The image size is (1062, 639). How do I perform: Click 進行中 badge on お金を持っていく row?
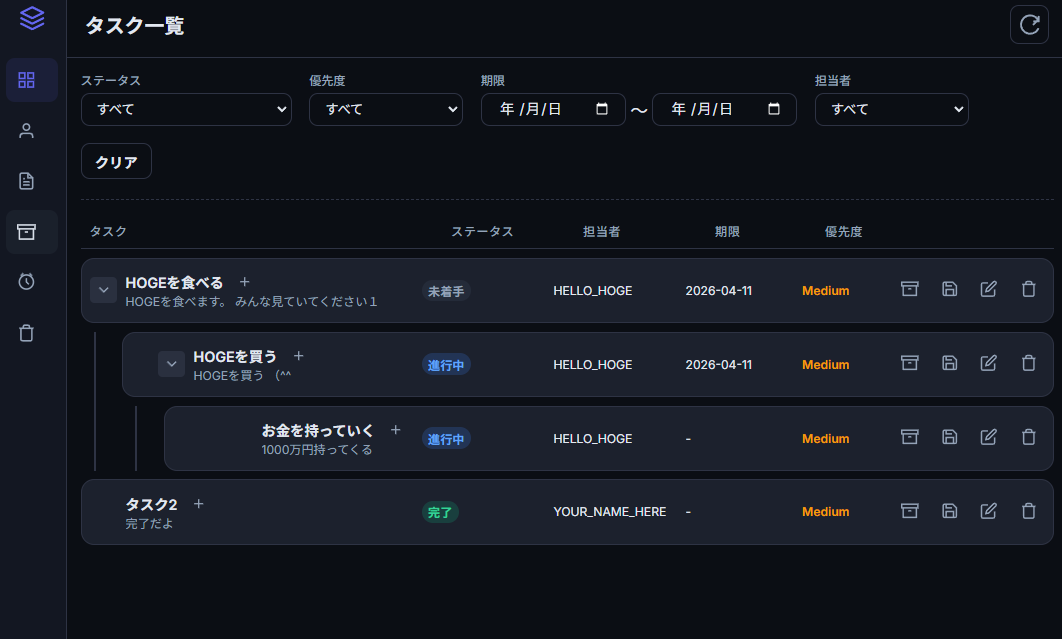pyautogui.click(x=446, y=439)
